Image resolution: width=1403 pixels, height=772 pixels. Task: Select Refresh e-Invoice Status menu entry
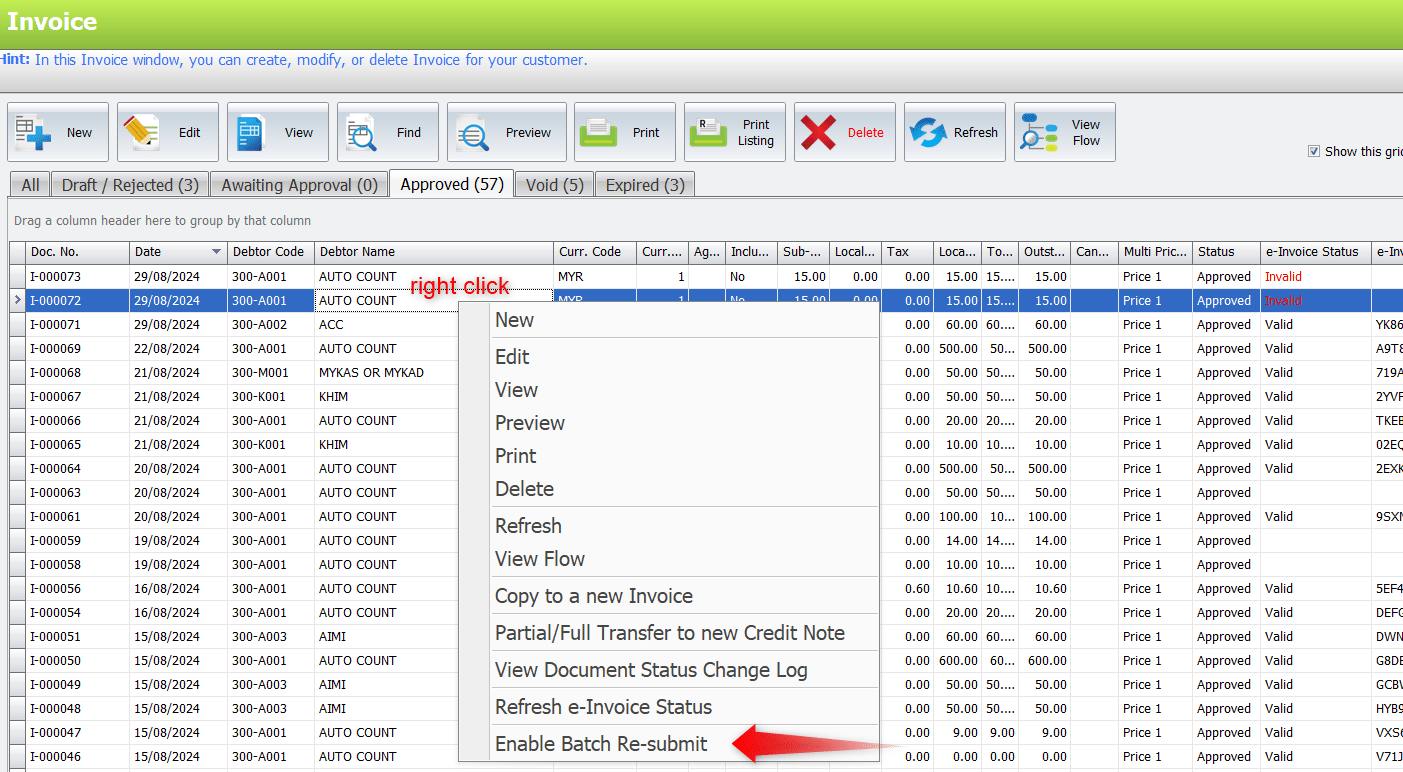[669, 707]
